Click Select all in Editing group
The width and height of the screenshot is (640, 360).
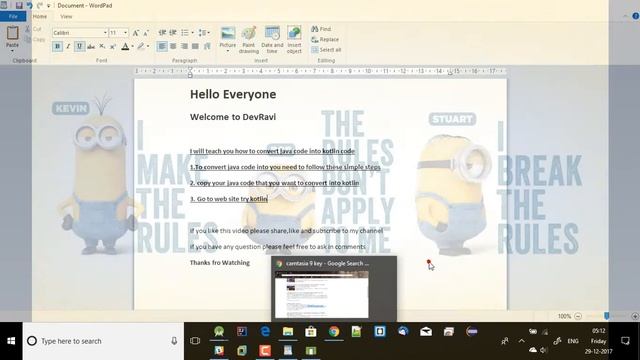[326, 50]
